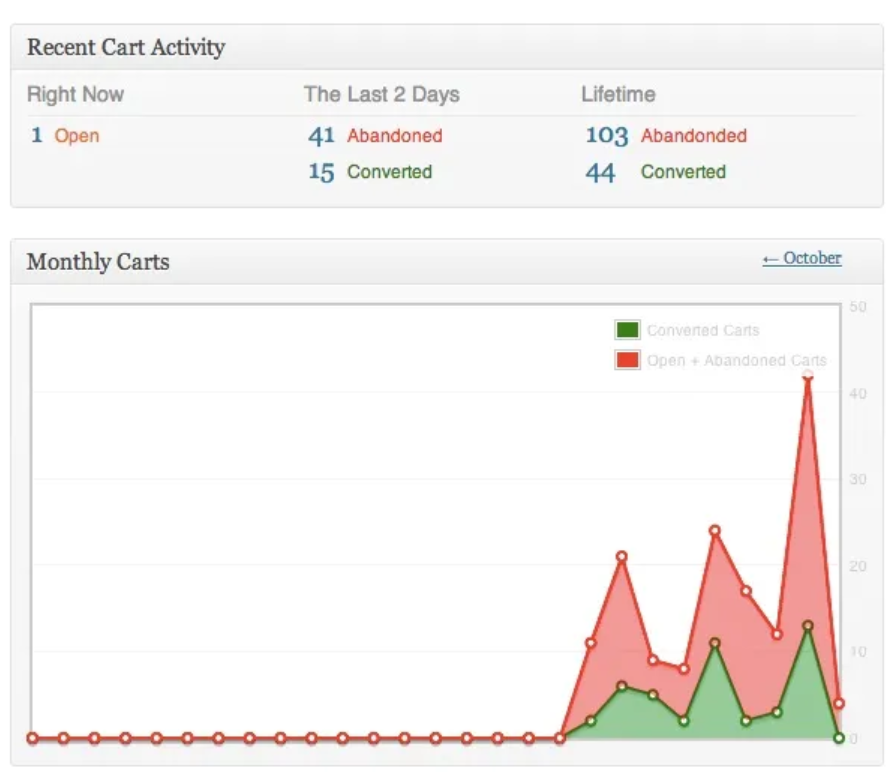Screen dimensions: 891x772
Task: Select the first data point on the chart line
Action: (x=33, y=736)
